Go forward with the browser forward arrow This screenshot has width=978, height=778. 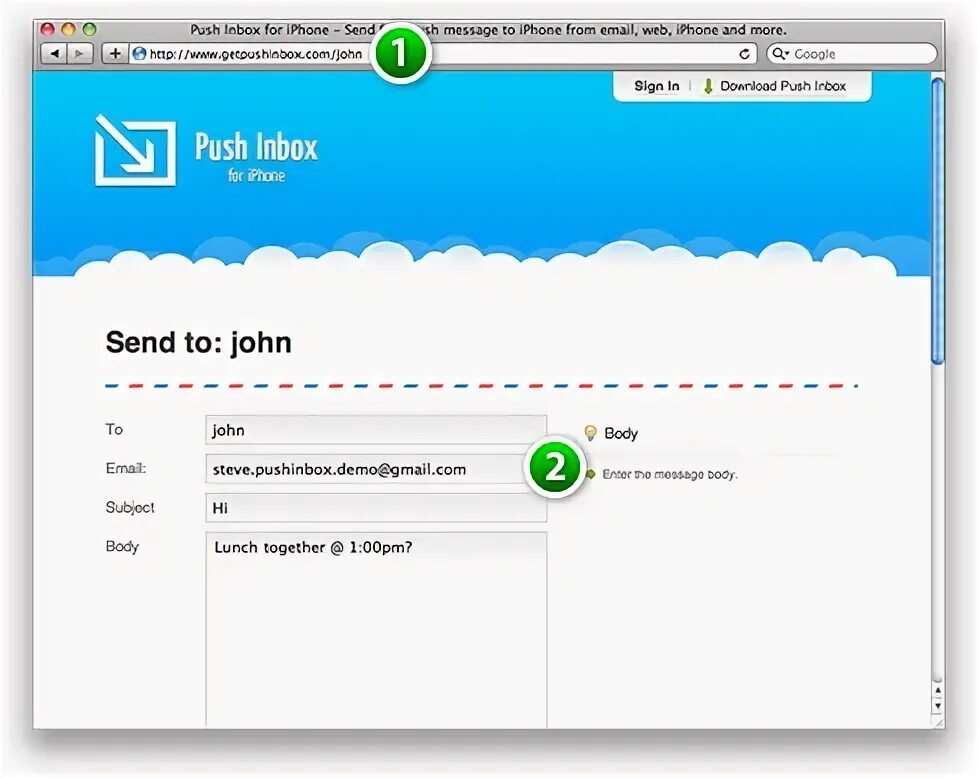click(80, 54)
